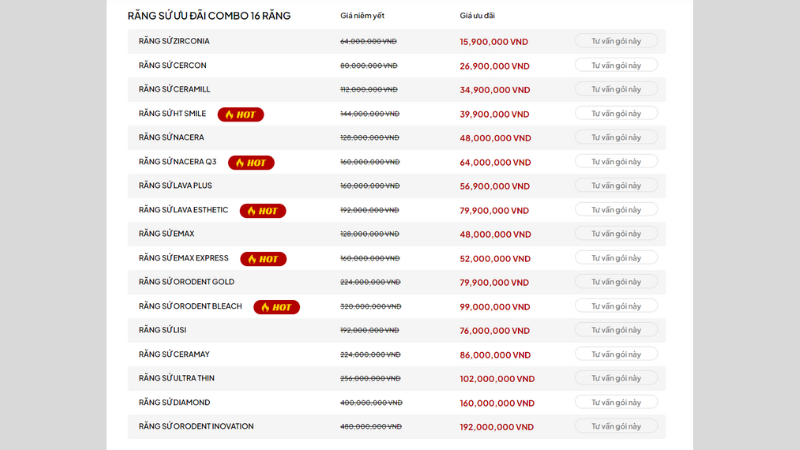Click consultation button in Răng sứ Ceramay row

coord(616,354)
